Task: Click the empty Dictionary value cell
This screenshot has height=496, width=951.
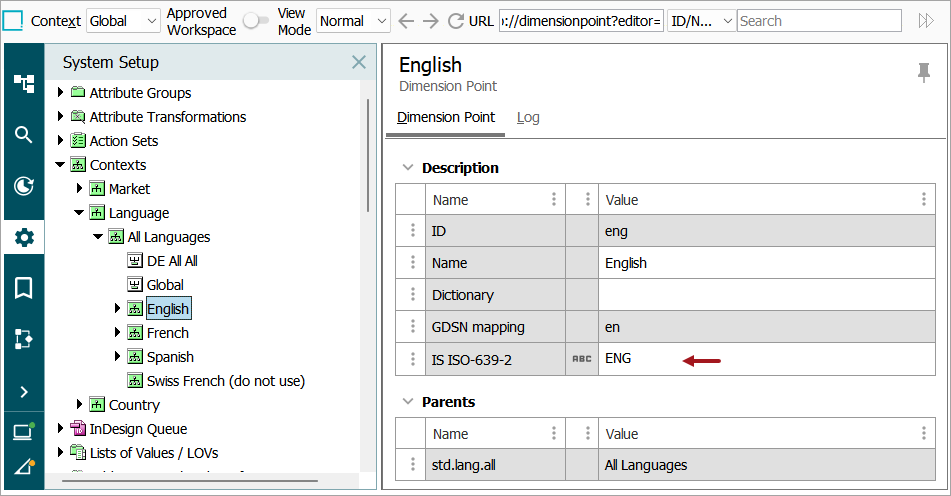Action: click(767, 295)
